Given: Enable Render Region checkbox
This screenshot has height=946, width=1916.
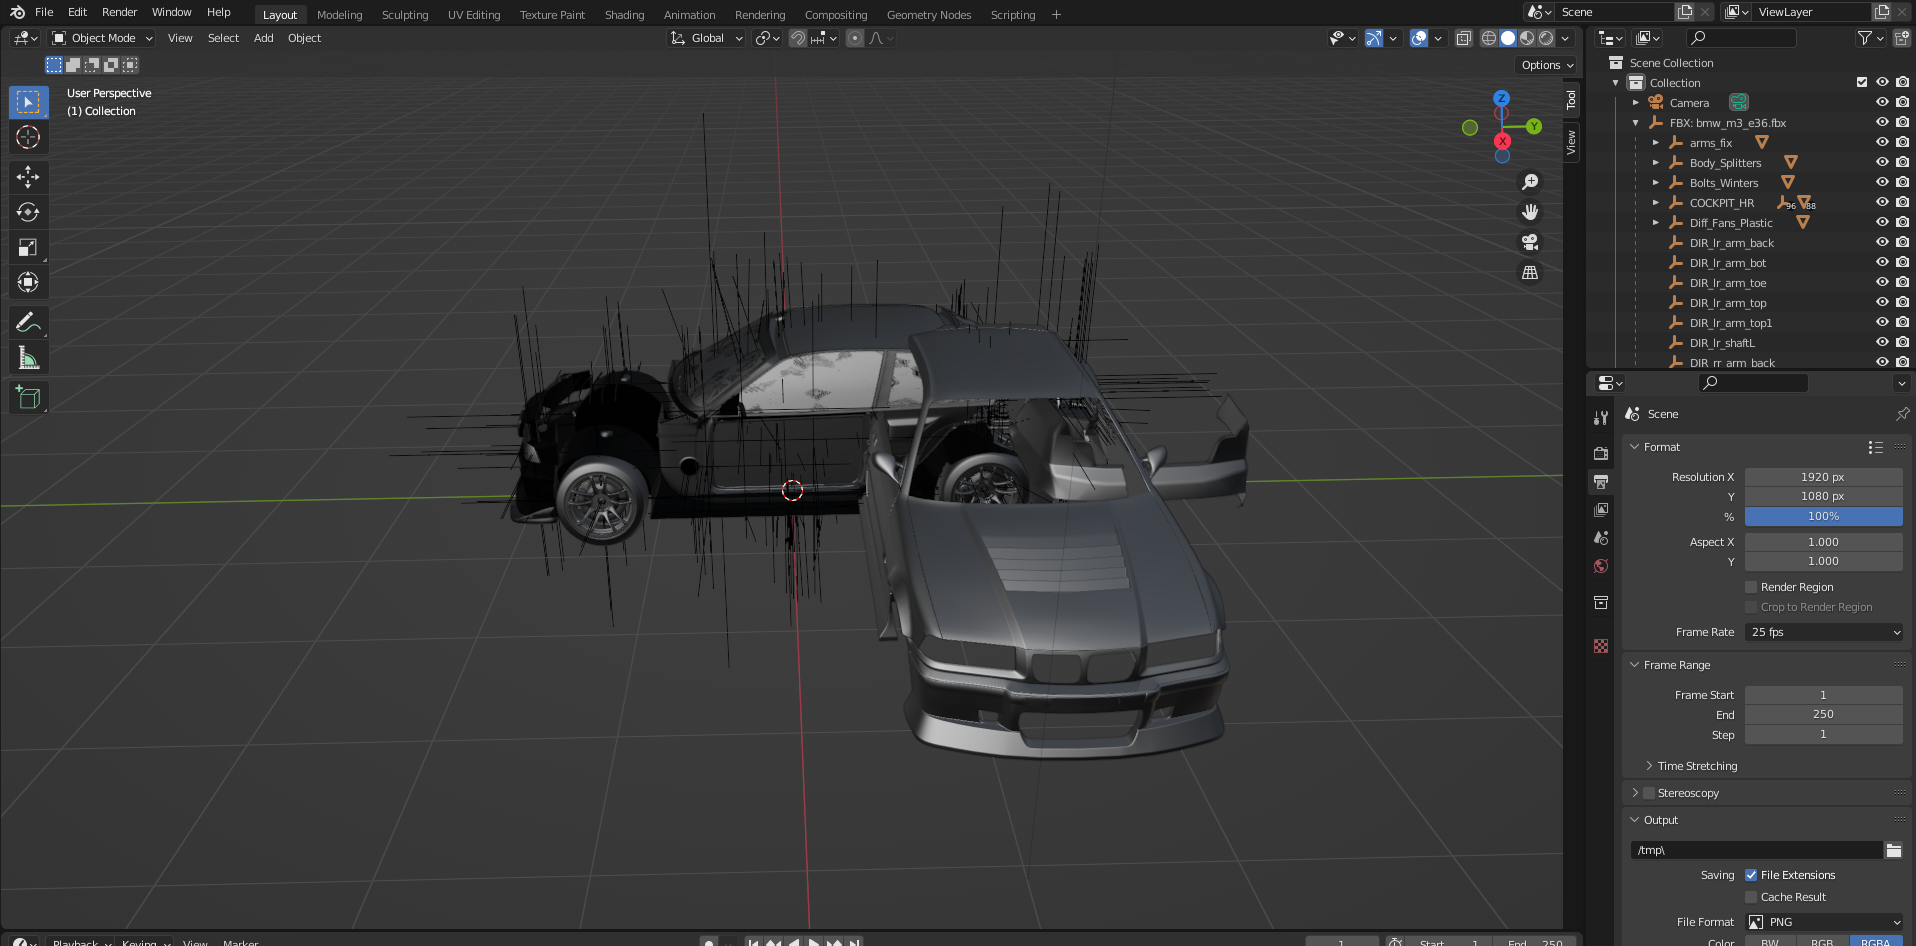Looking at the screenshot, I should pos(1751,587).
